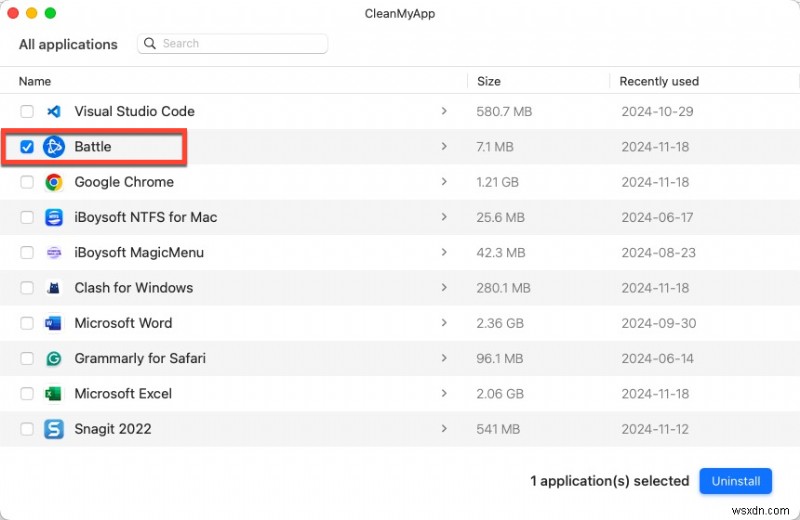
Task: Click the Google Chrome app icon
Action: [x=54, y=182]
